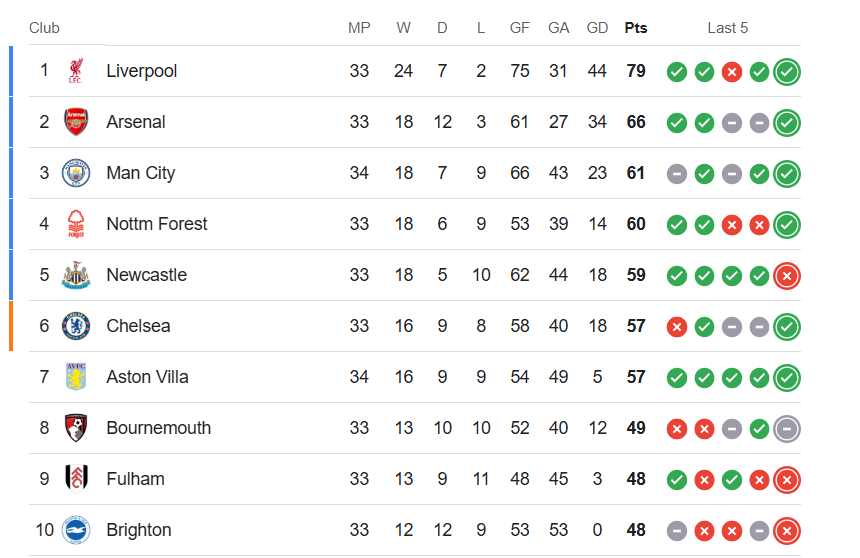Viewport: 860px width, 558px height.
Task: Open the Aston Villa team name link
Action: pos(147,377)
